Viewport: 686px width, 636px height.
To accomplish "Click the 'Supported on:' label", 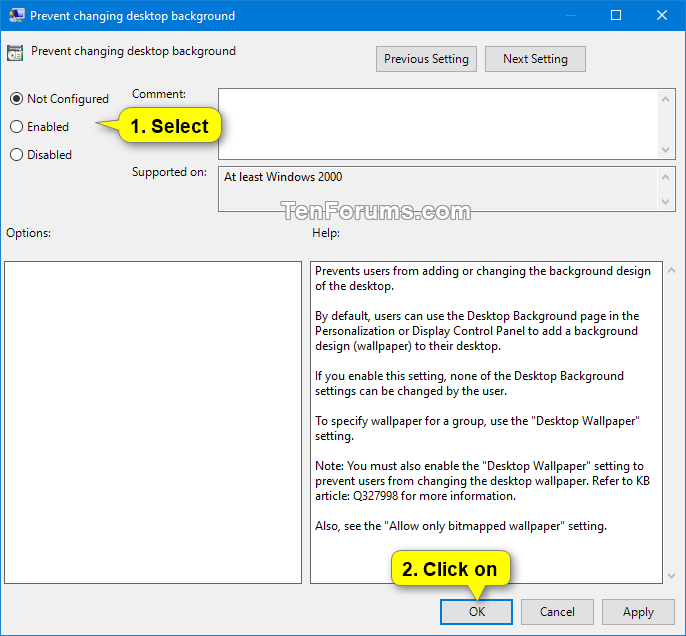I will 169,172.
